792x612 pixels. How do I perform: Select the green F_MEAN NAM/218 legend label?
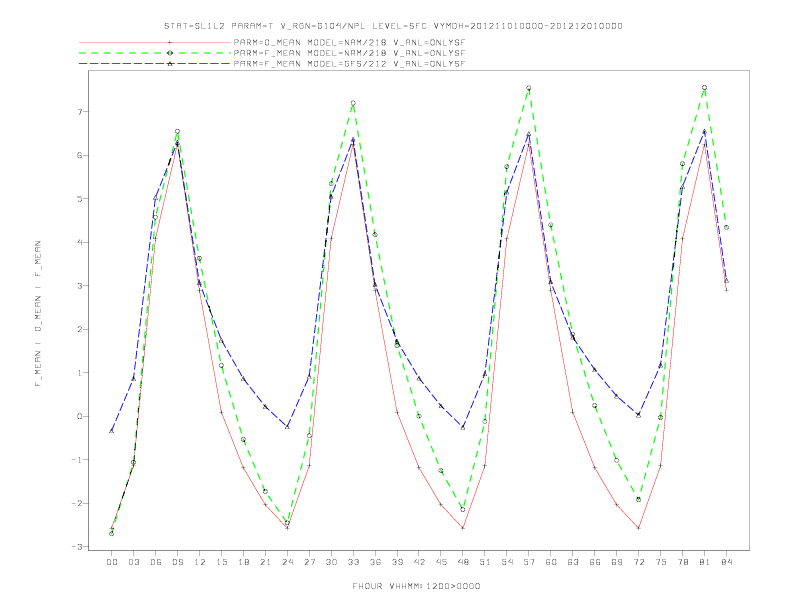(349, 53)
